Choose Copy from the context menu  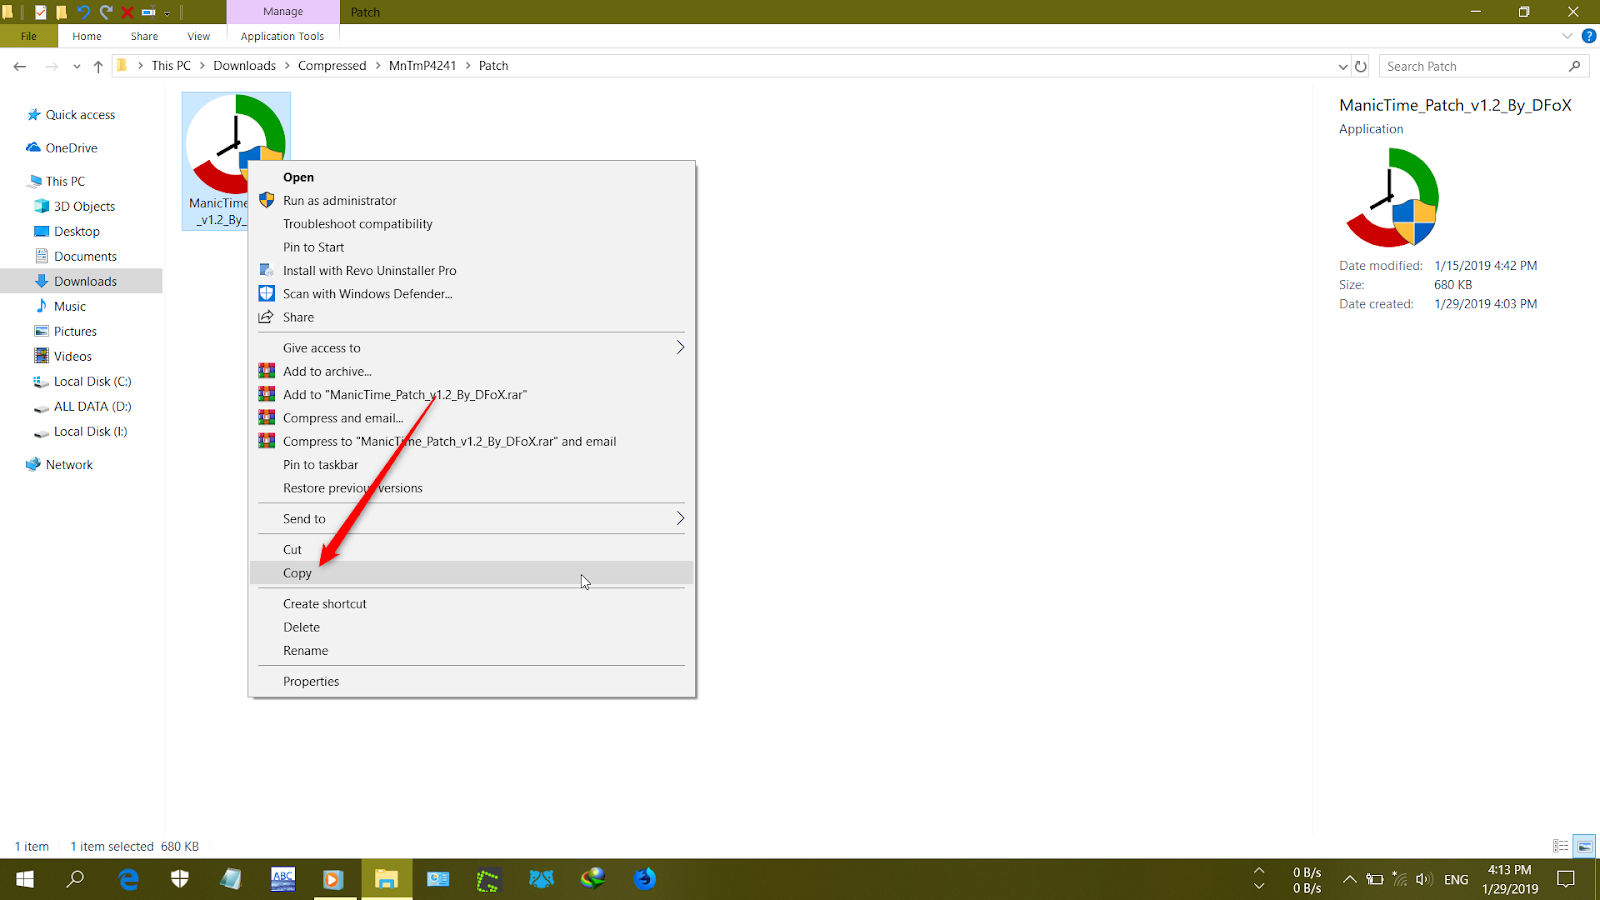471,573
